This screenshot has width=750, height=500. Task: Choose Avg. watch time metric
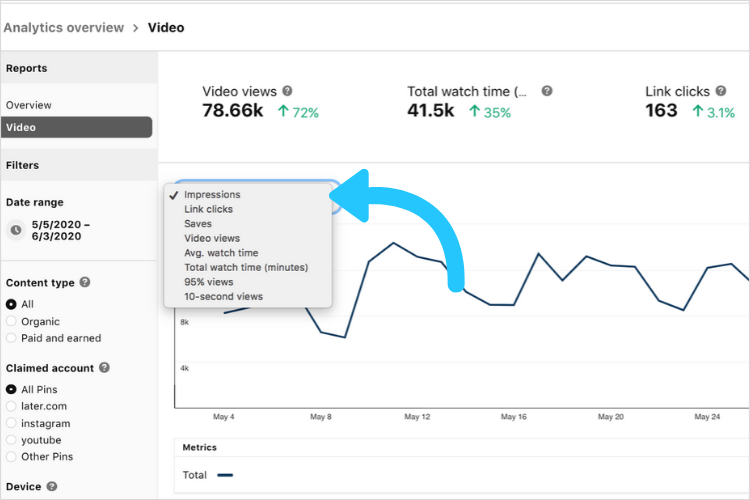click(x=248, y=253)
